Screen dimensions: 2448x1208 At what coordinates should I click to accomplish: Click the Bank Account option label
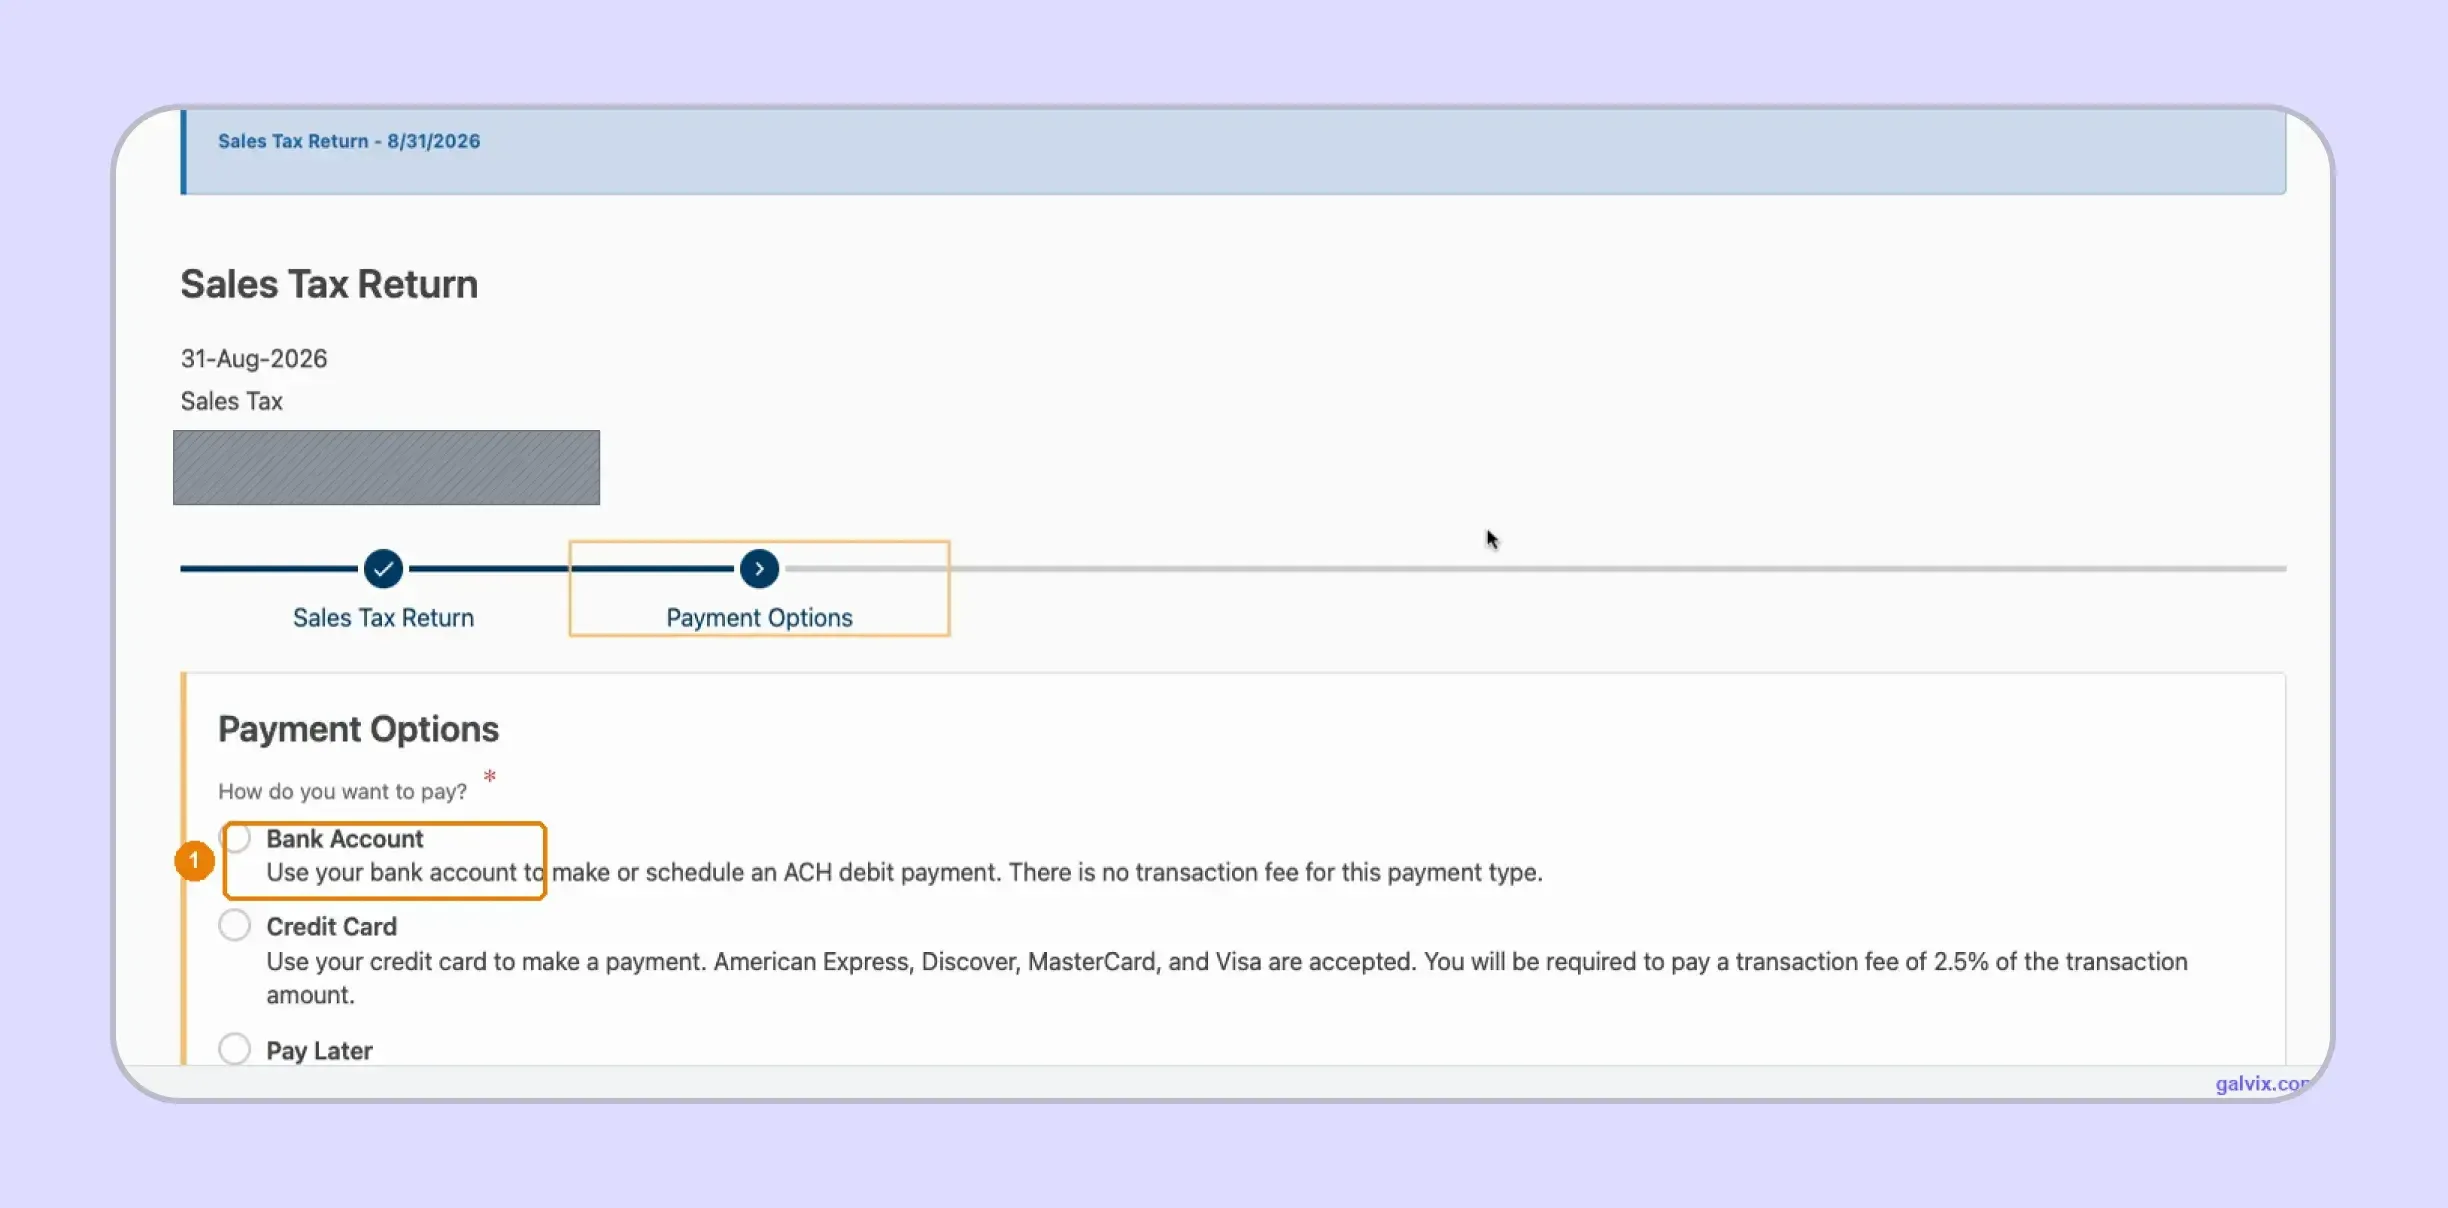click(345, 839)
